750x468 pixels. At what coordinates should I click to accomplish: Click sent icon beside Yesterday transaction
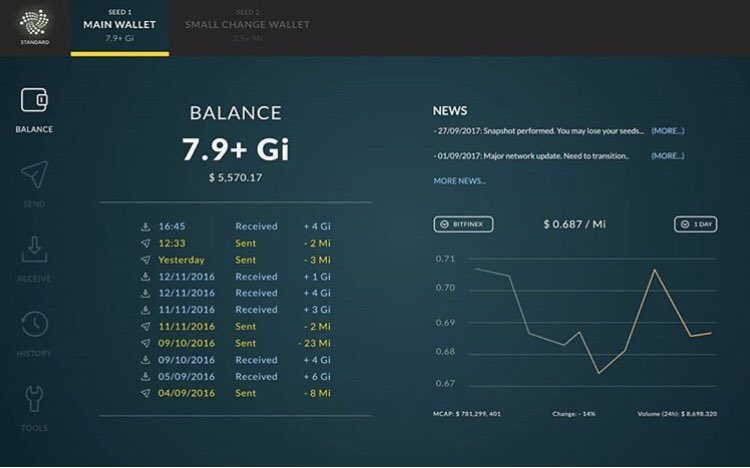coord(145,260)
